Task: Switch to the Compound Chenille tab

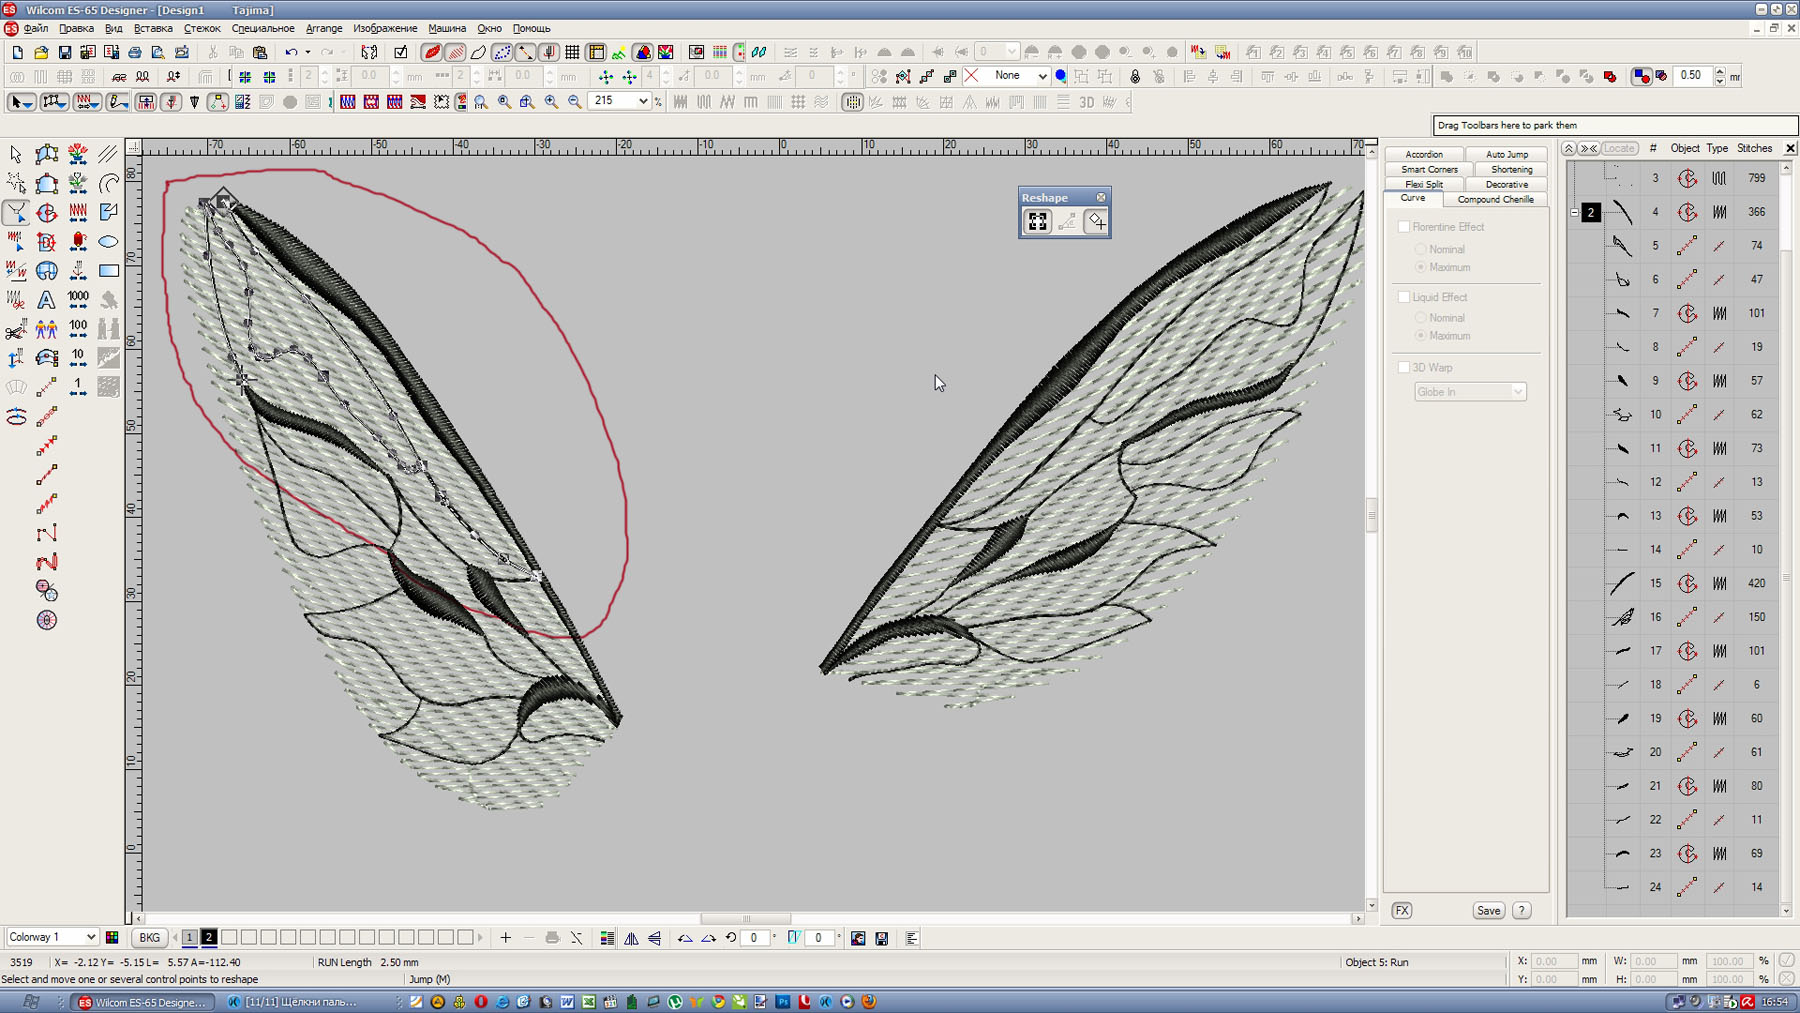Action: pyautogui.click(x=1495, y=199)
